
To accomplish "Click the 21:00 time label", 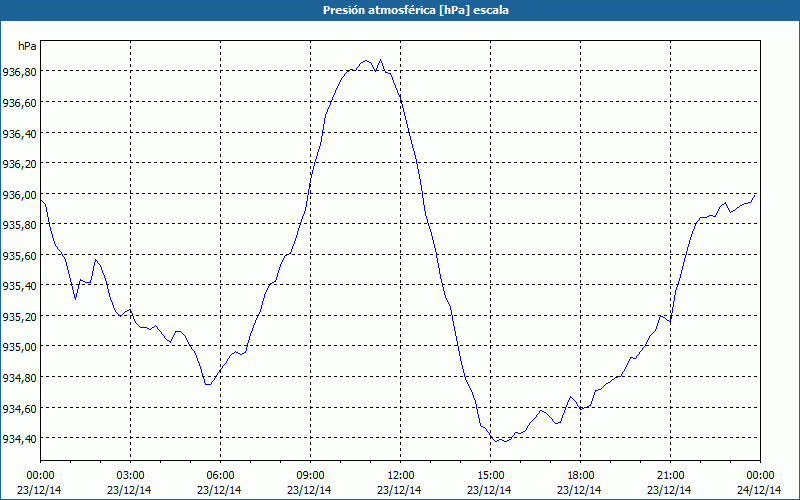I will [670, 476].
